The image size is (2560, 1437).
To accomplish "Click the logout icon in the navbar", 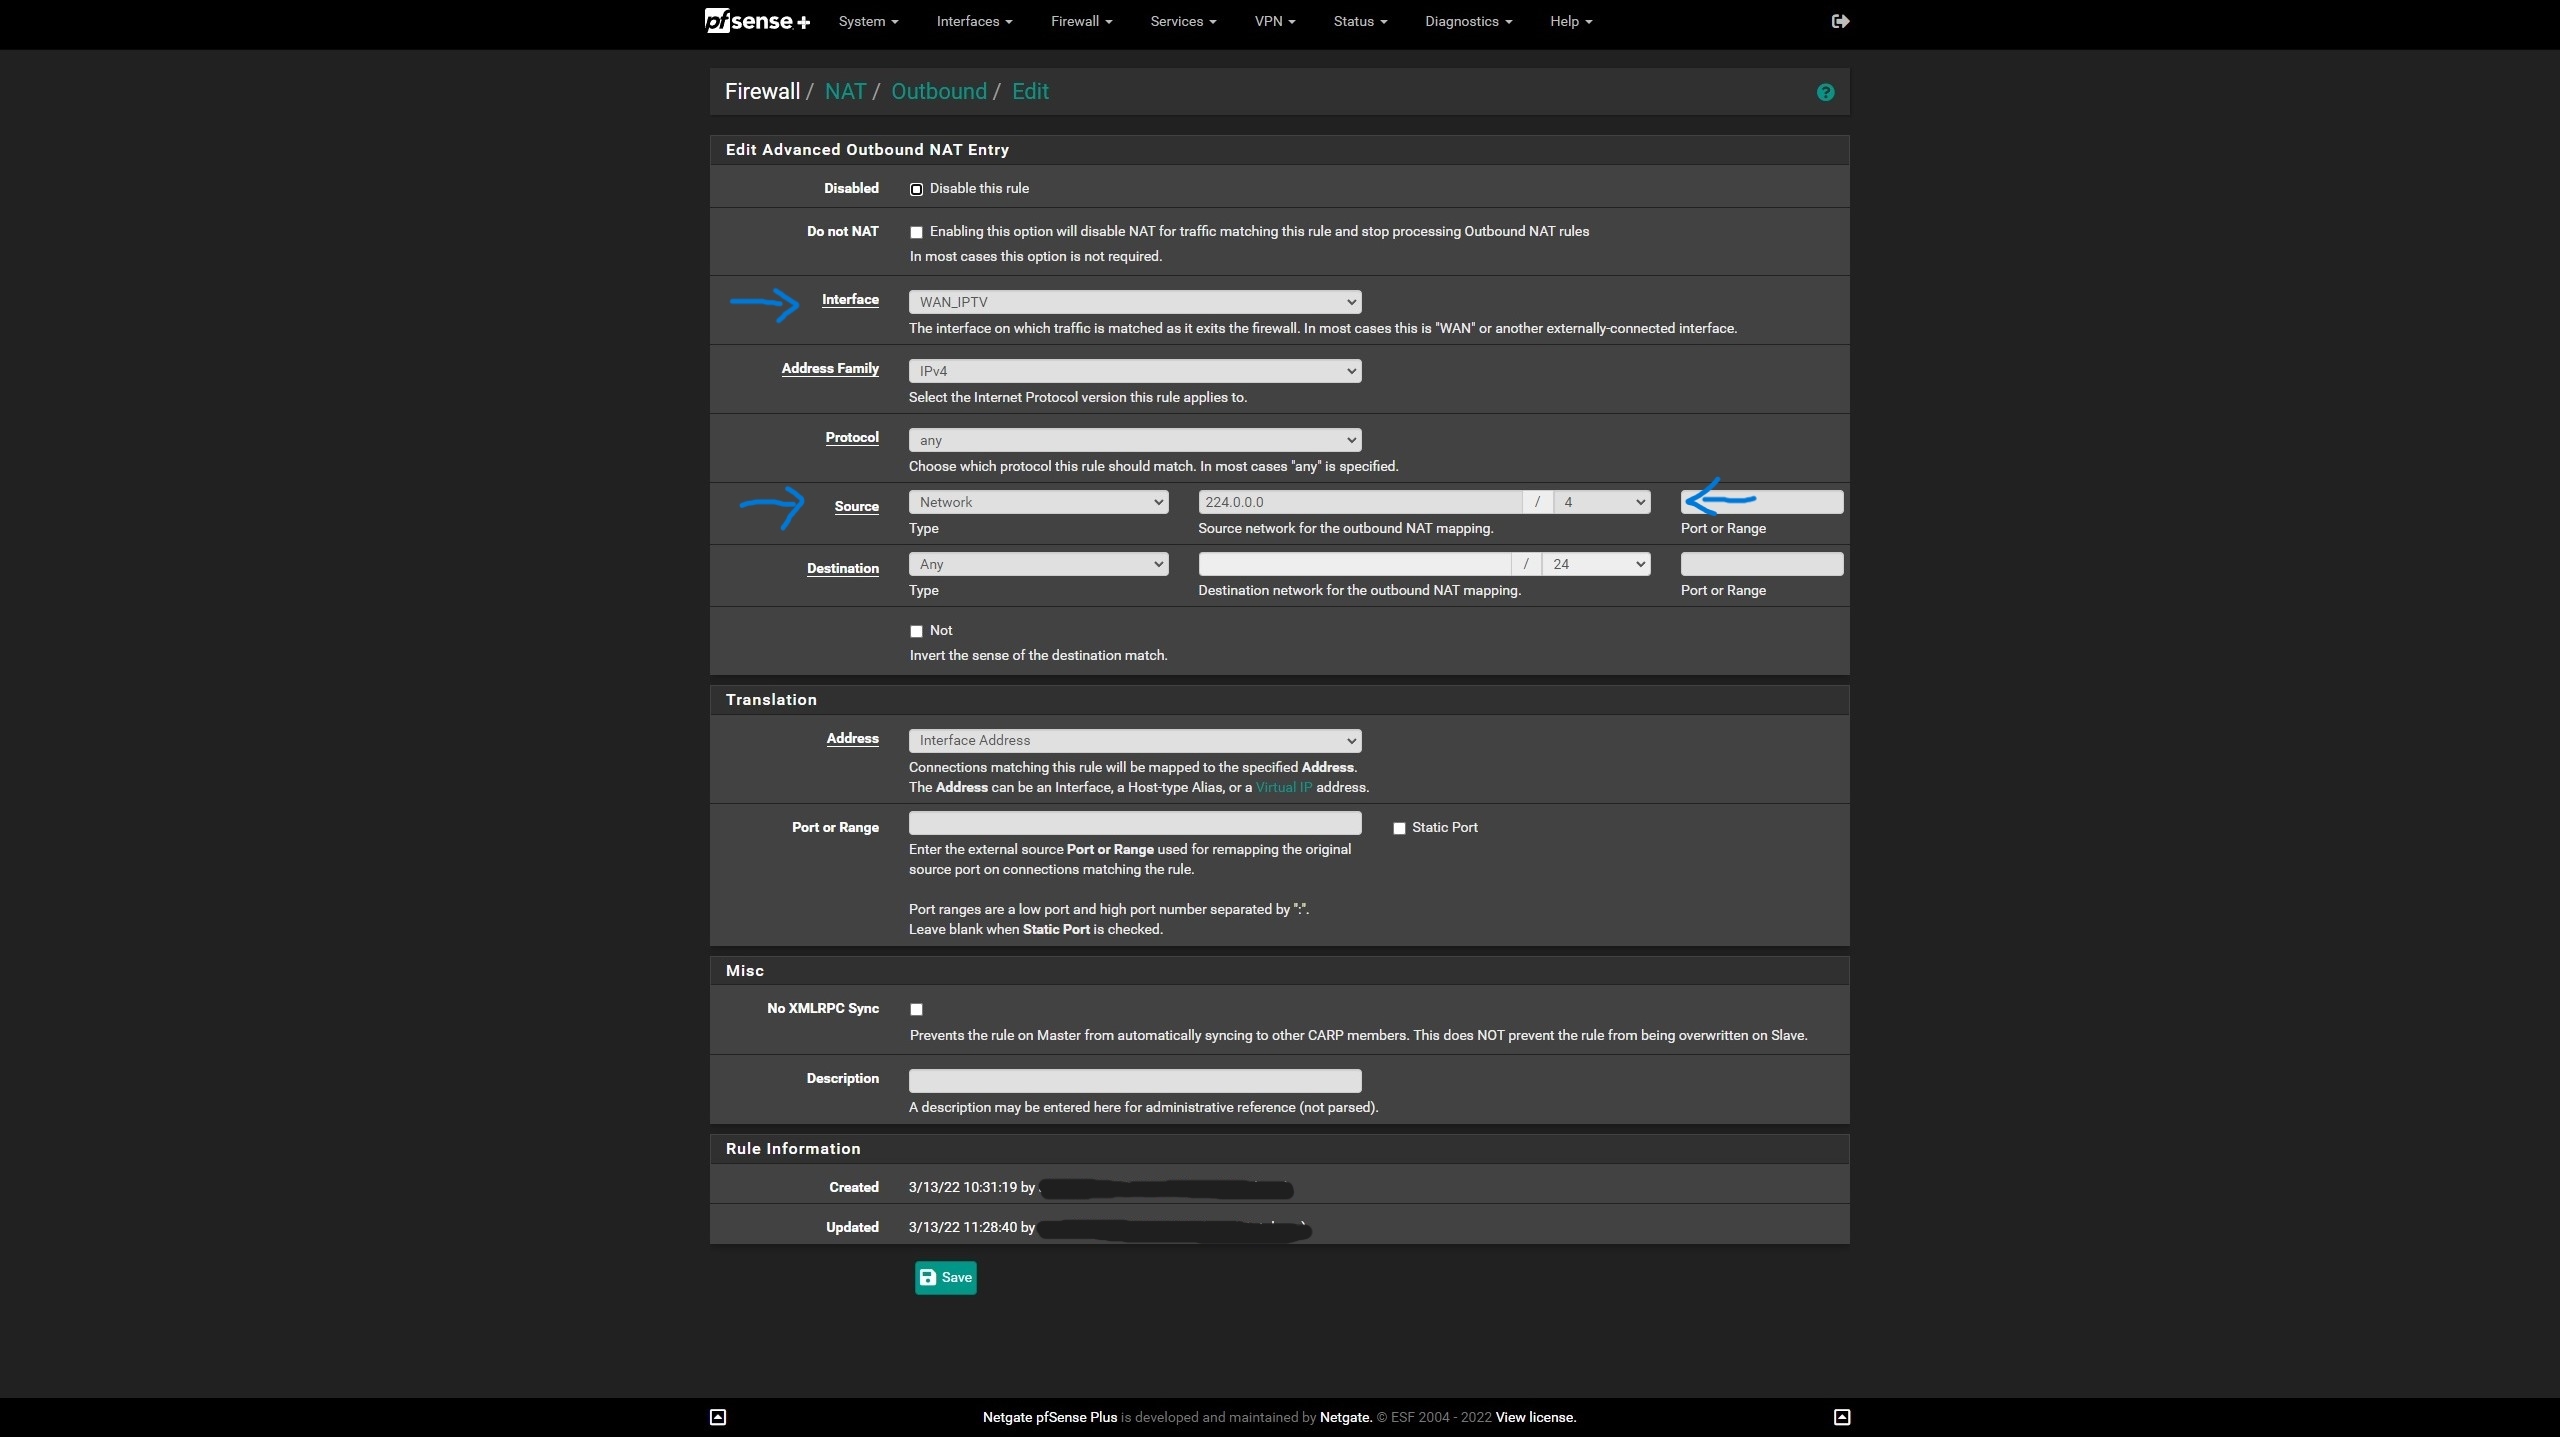I will pyautogui.click(x=1840, y=21).
